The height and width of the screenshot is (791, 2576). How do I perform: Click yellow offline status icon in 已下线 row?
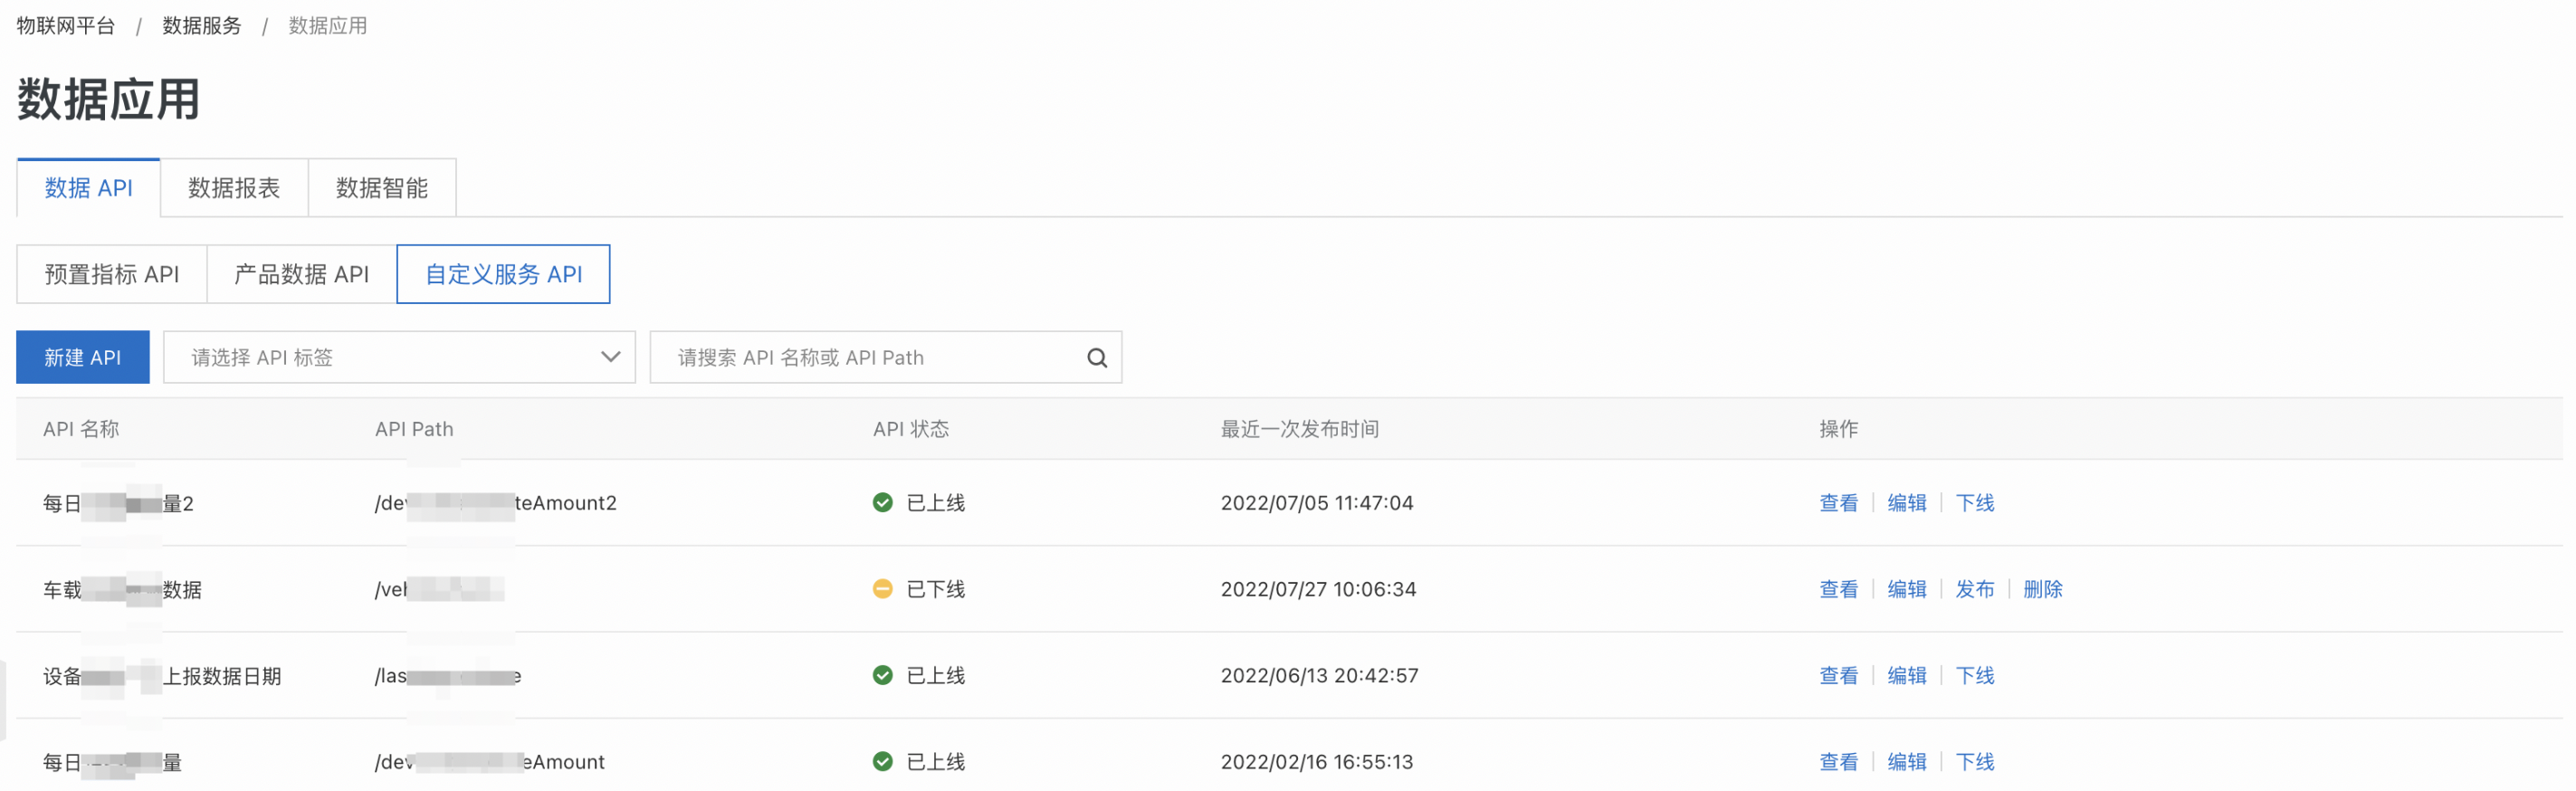tap(882, 589)
